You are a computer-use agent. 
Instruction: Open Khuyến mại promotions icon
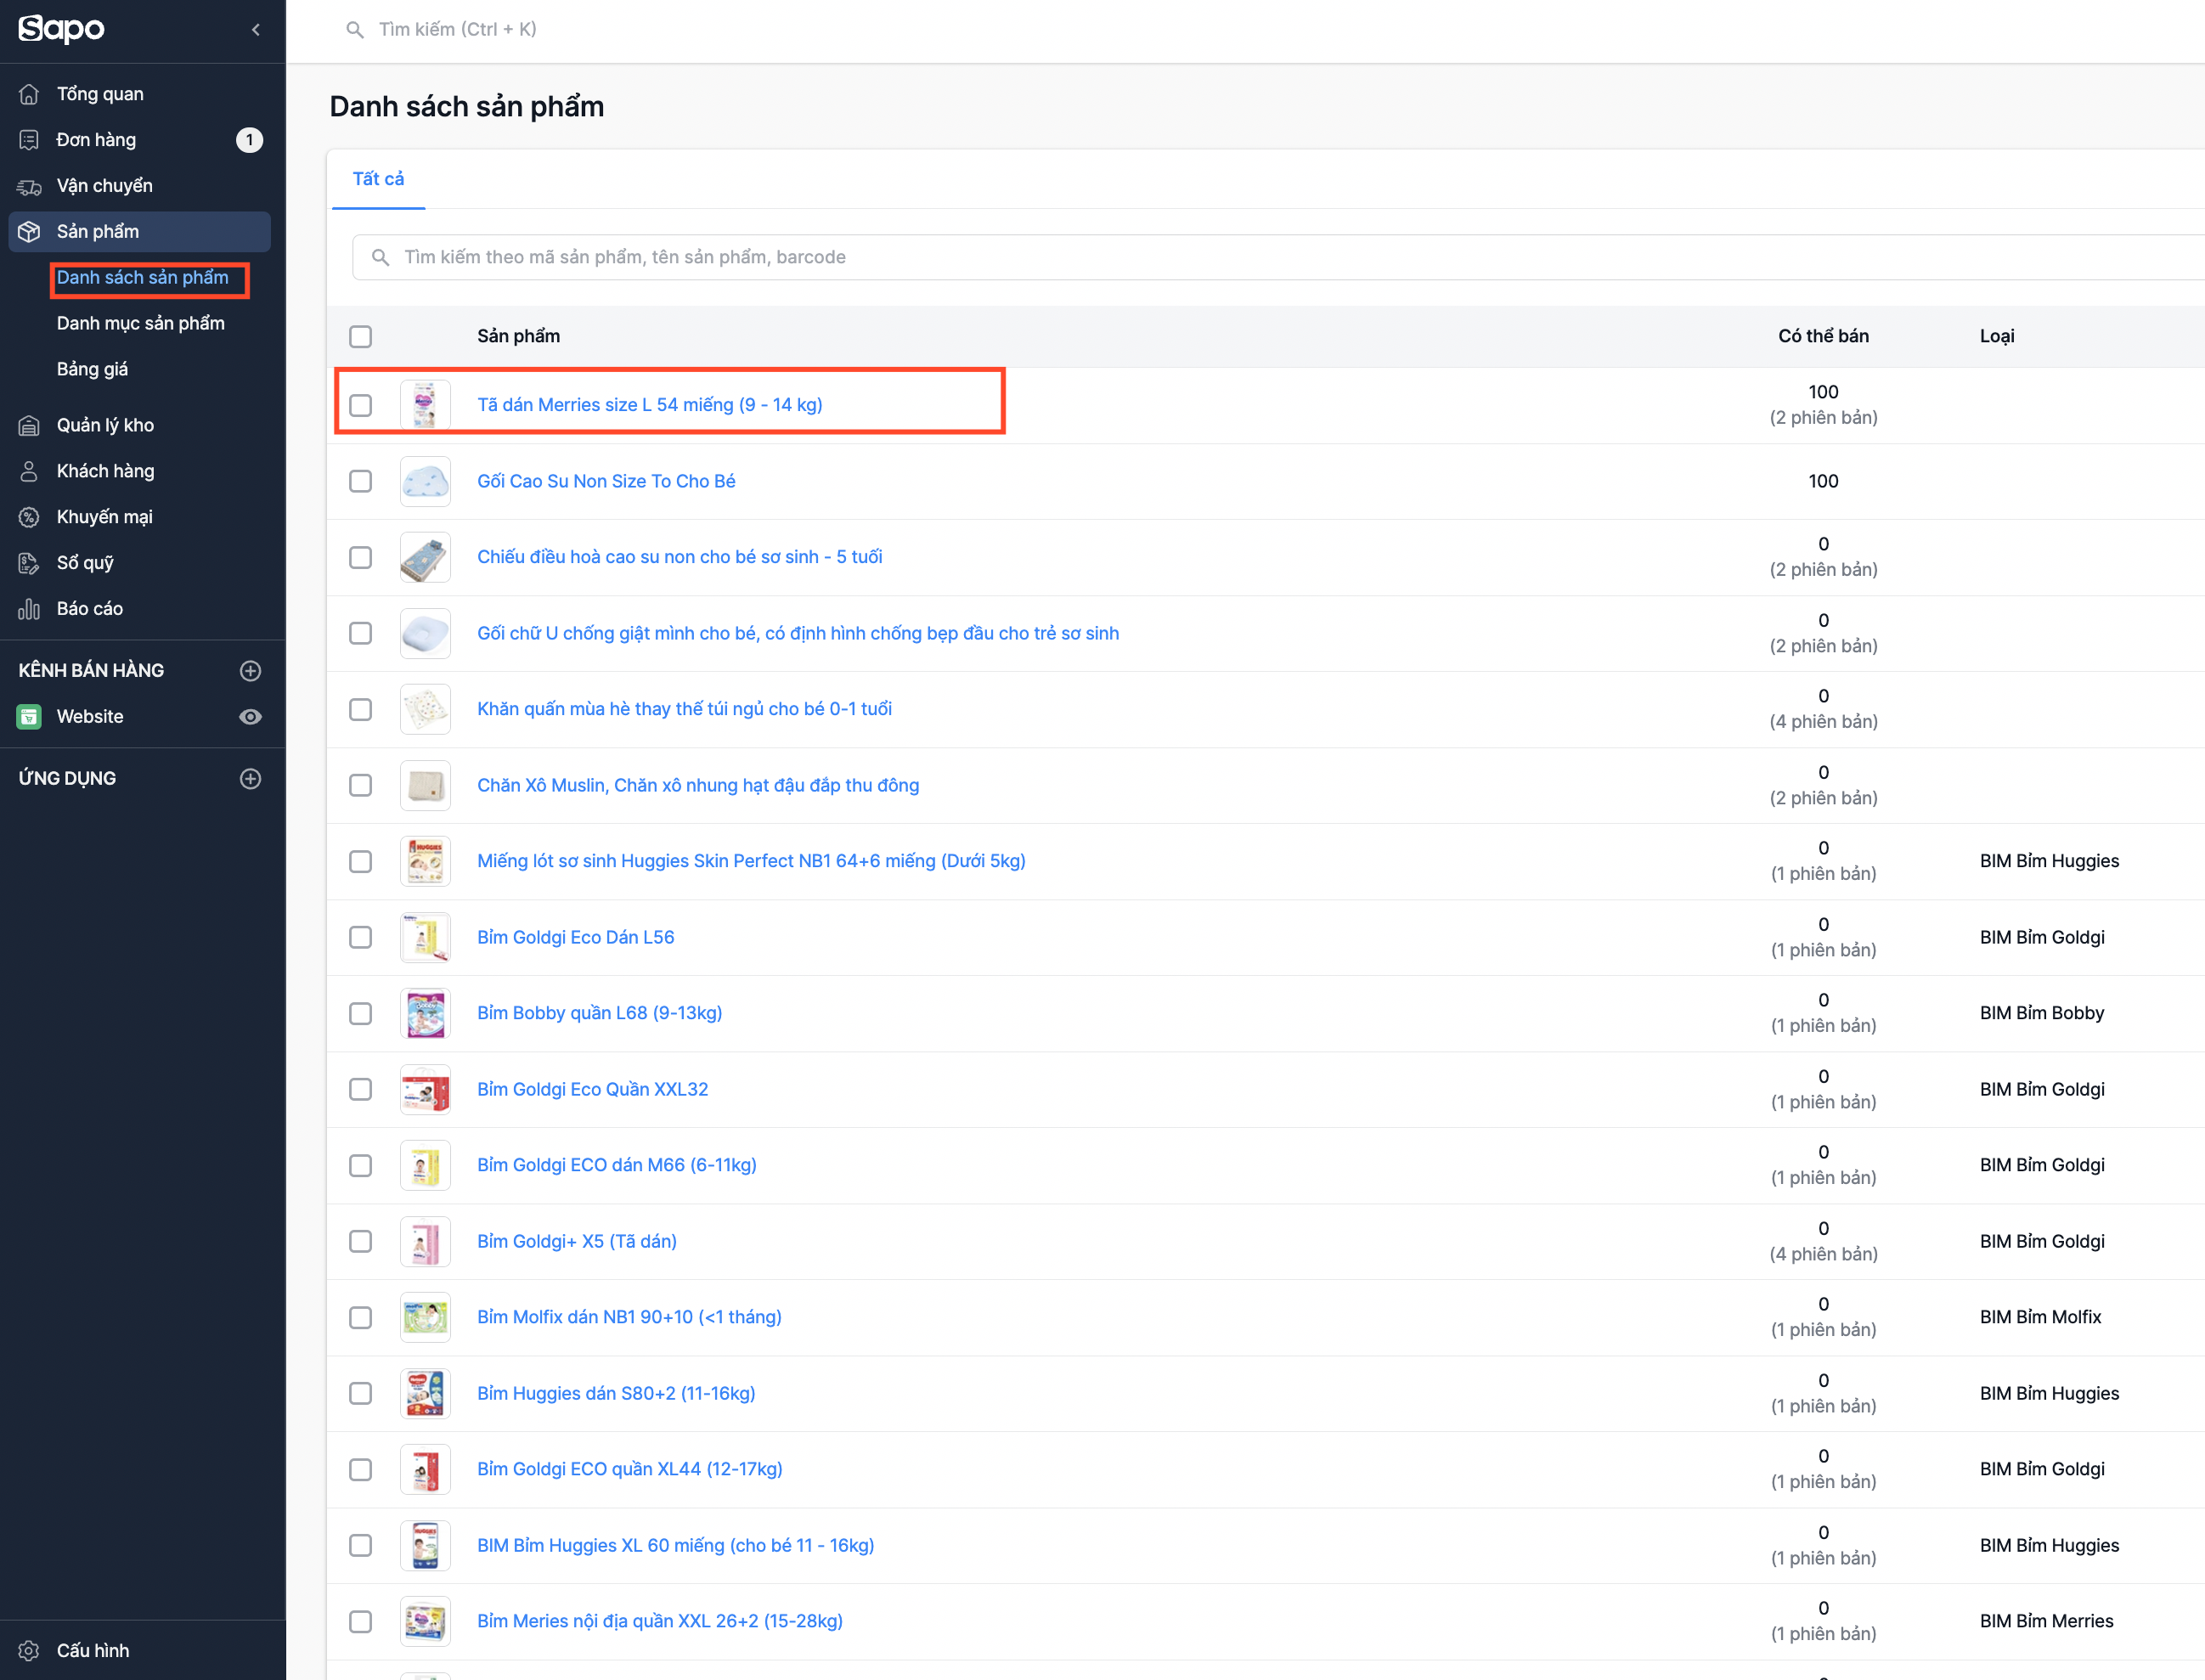coord(29,517)
